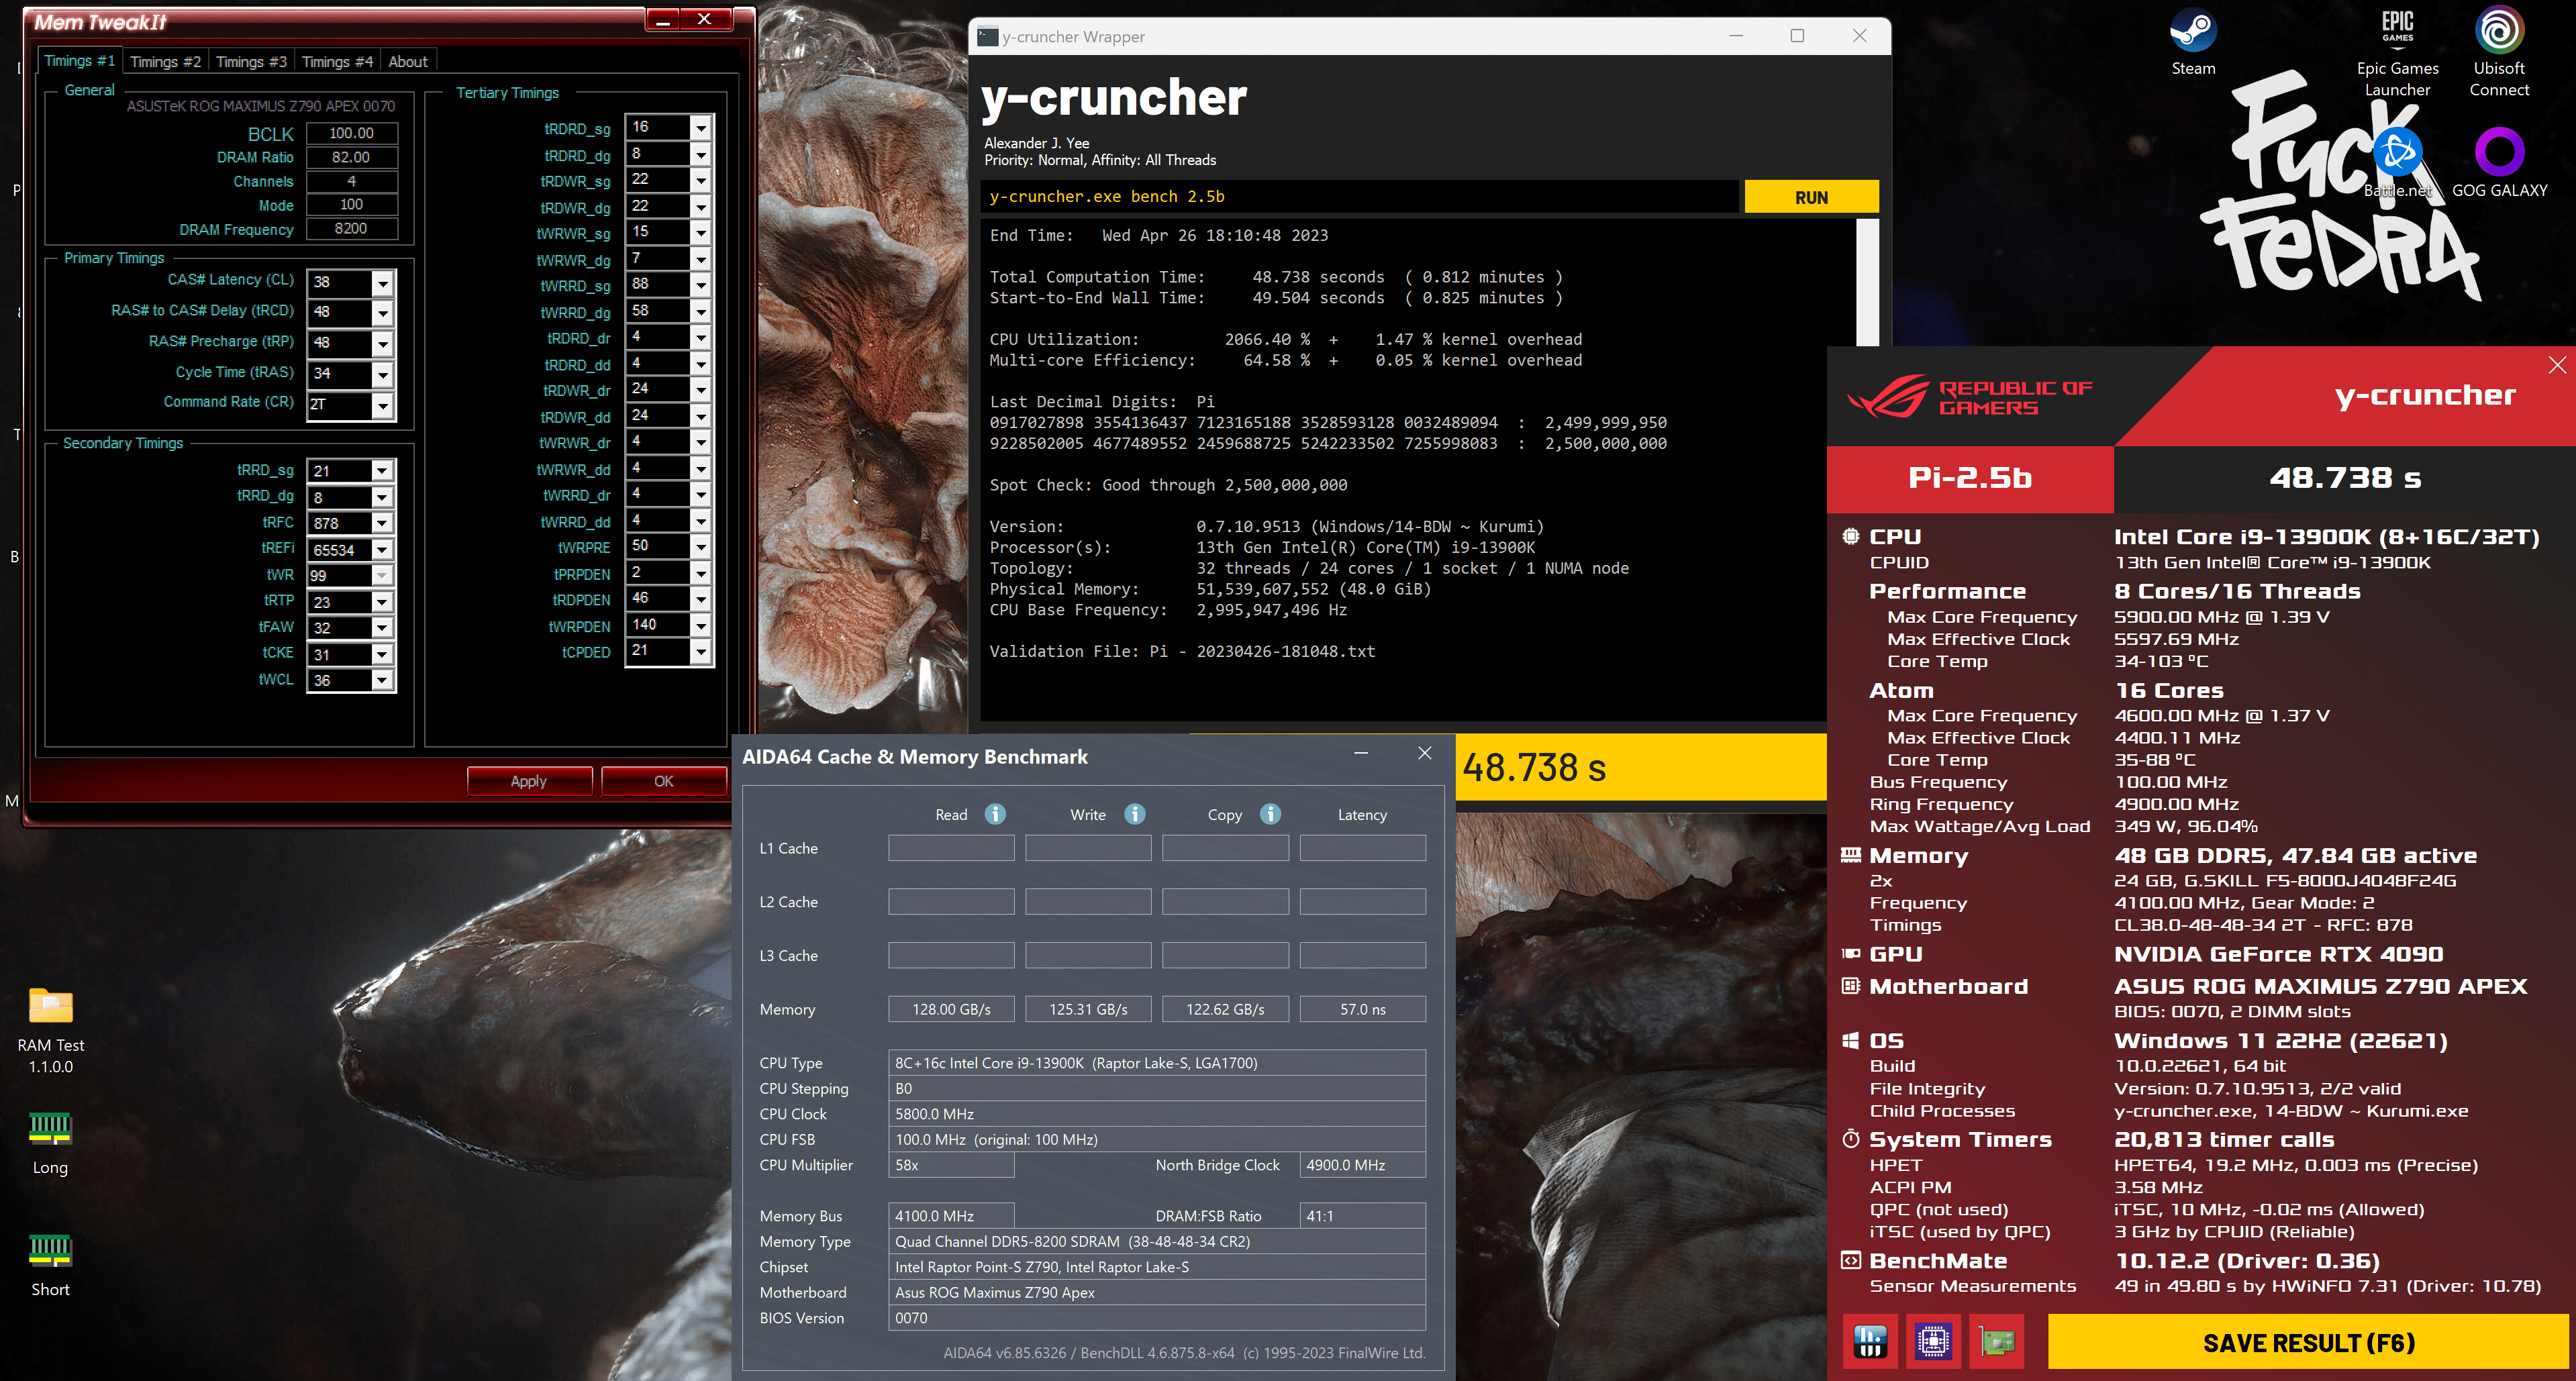Click the y-cruncher Wrapper title bar icon

(x=987, y=36)
